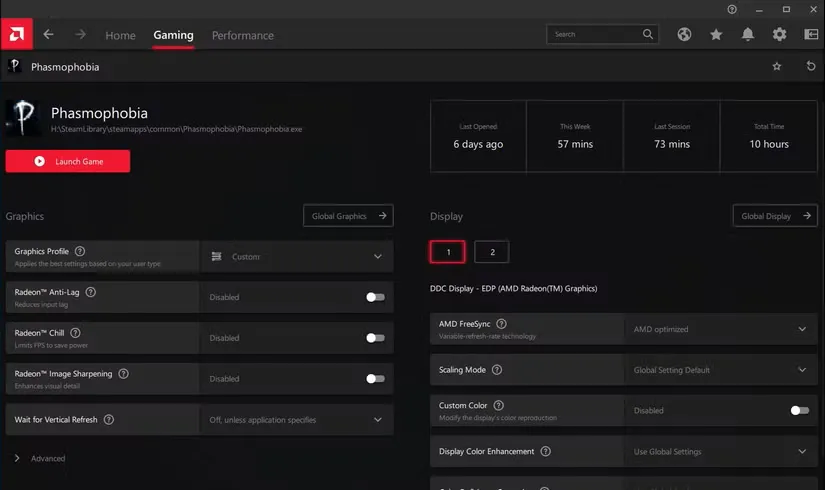Image resolution: width=825 pixels, height=490 pixels.
Task: Show help for Wait for Vertical Refresh
Action: (x=108, y=419)
